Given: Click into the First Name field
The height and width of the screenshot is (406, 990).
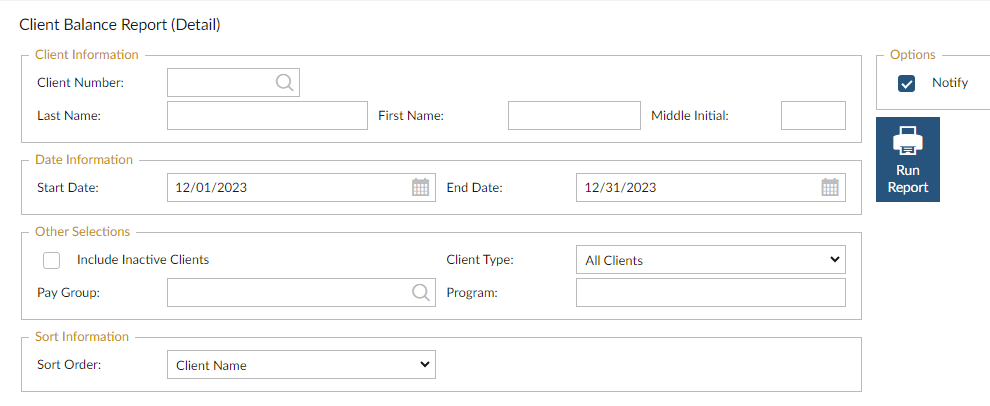Looking at the screenshot, I should pyautogui.click(x=574, y=116).
